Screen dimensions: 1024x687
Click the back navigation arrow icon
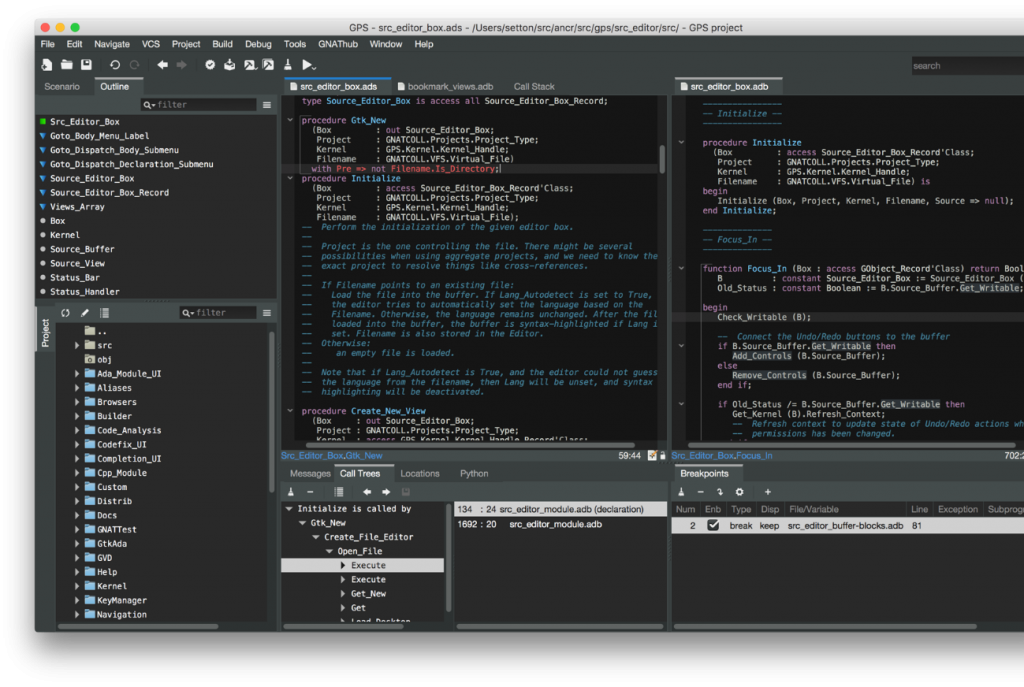click(162, 65)
